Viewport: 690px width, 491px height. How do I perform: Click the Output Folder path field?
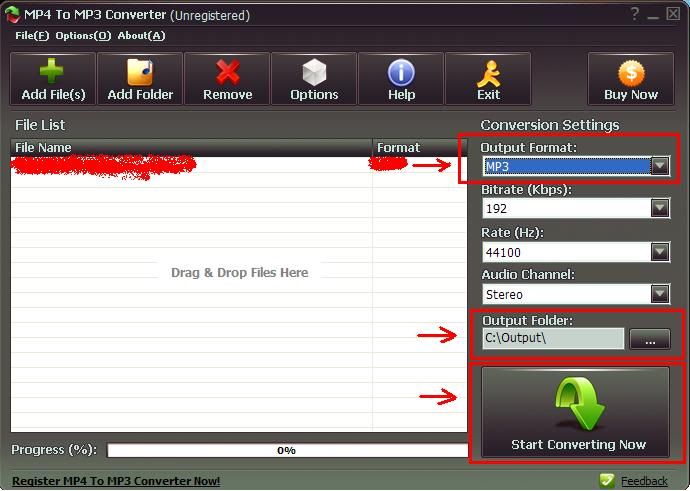553,338
